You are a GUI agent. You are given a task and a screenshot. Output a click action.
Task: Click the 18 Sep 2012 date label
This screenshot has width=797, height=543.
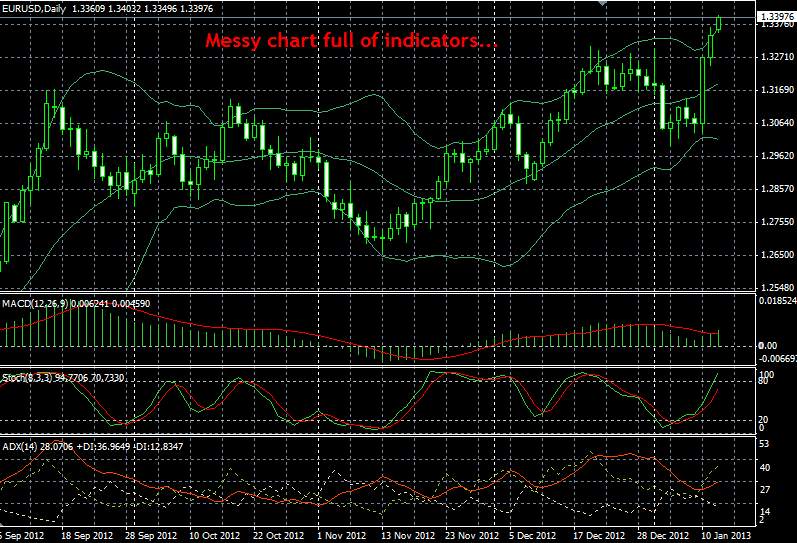[87, 536]
